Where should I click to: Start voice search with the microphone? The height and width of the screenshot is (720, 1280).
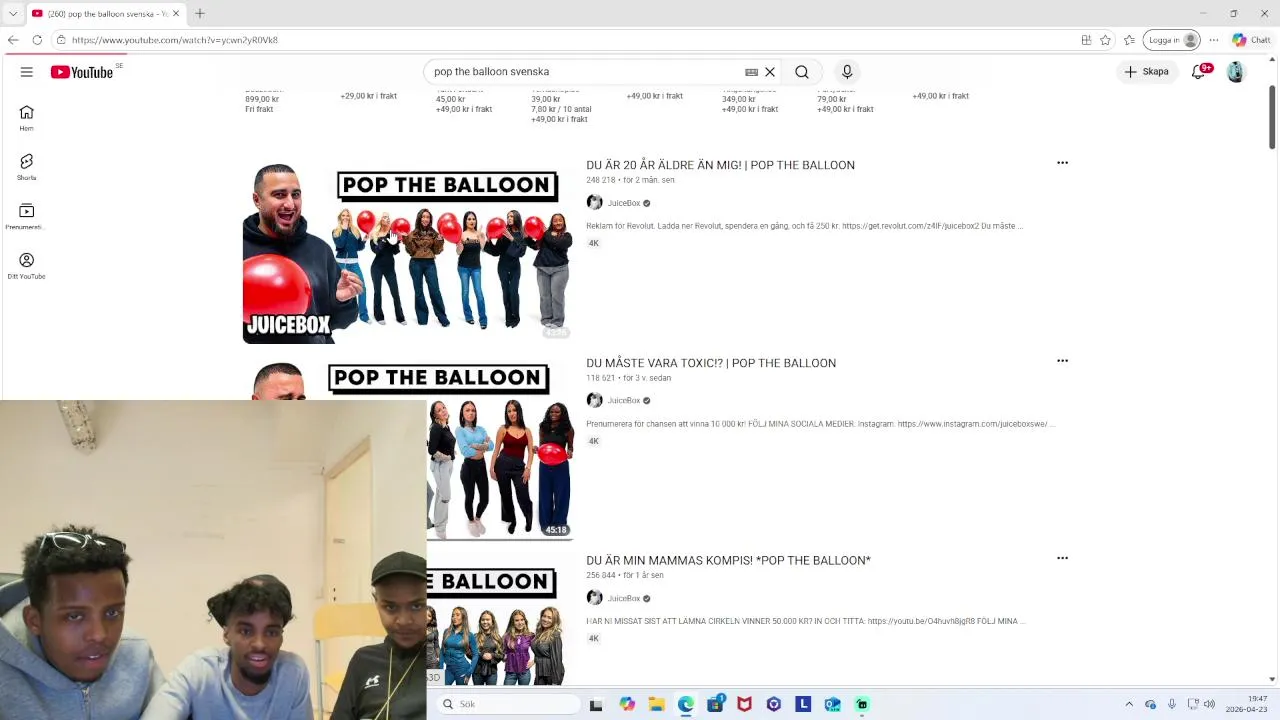click(847, 72)
